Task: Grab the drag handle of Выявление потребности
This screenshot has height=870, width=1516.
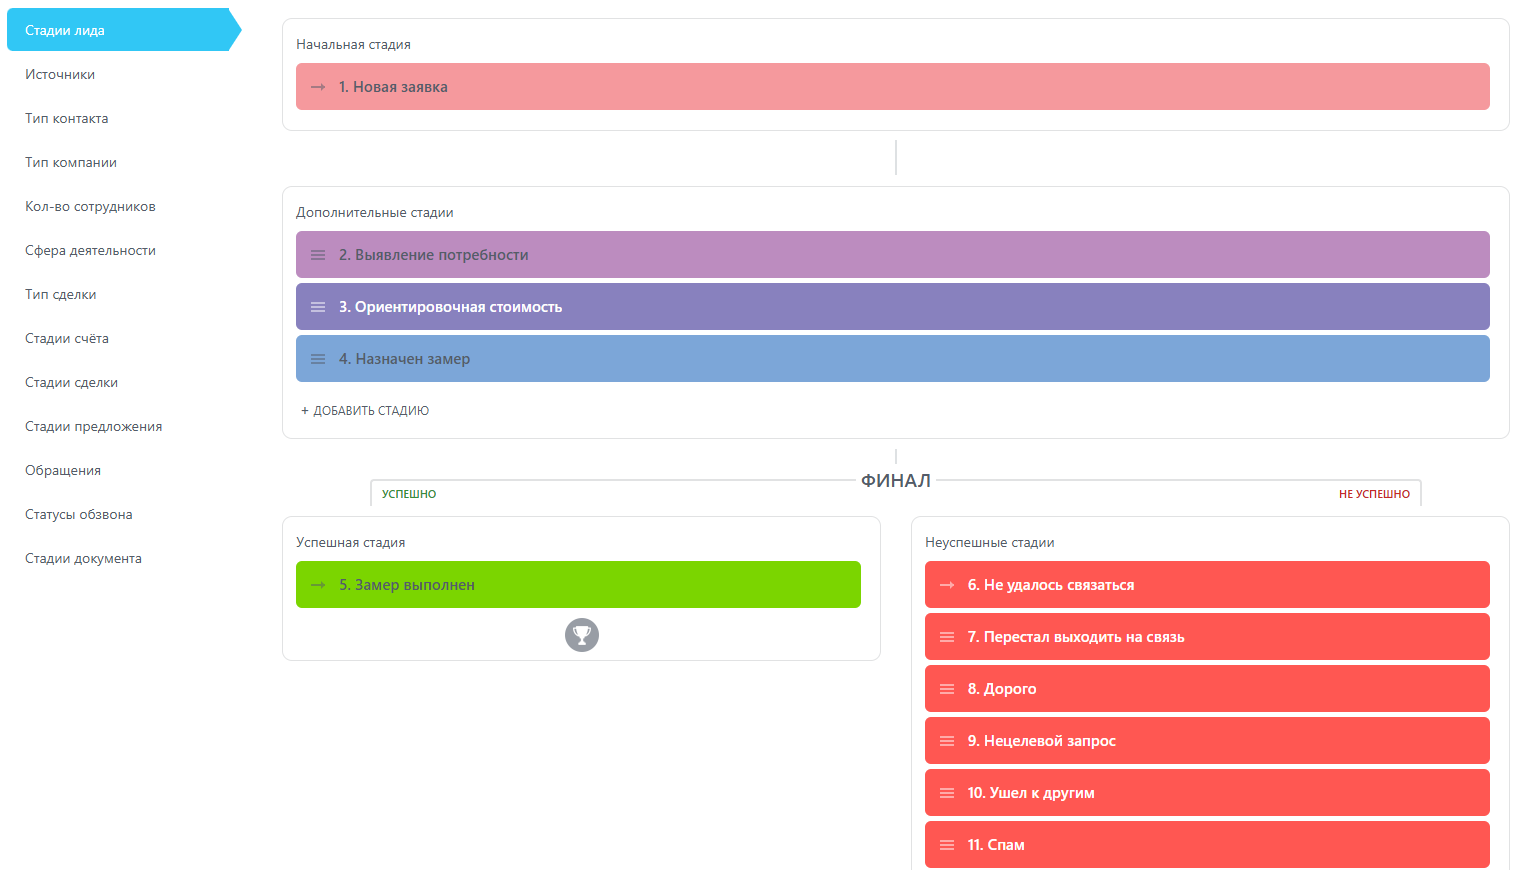Action: pyautogui.click(x=318, y=255)
